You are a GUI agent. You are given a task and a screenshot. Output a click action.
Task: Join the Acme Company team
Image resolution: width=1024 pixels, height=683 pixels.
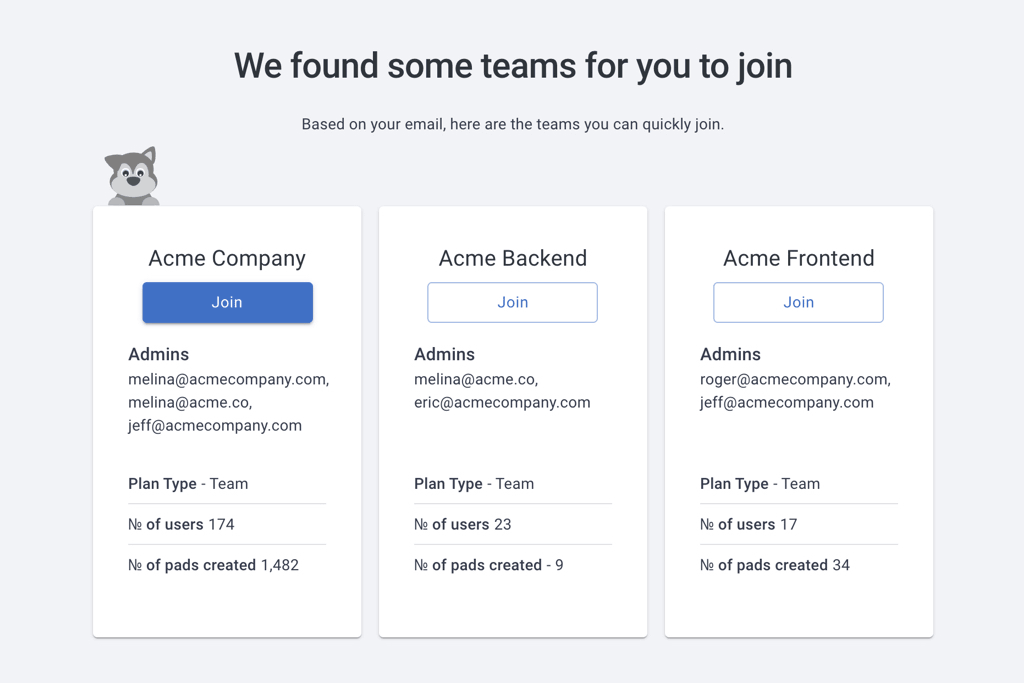(227, 302)
